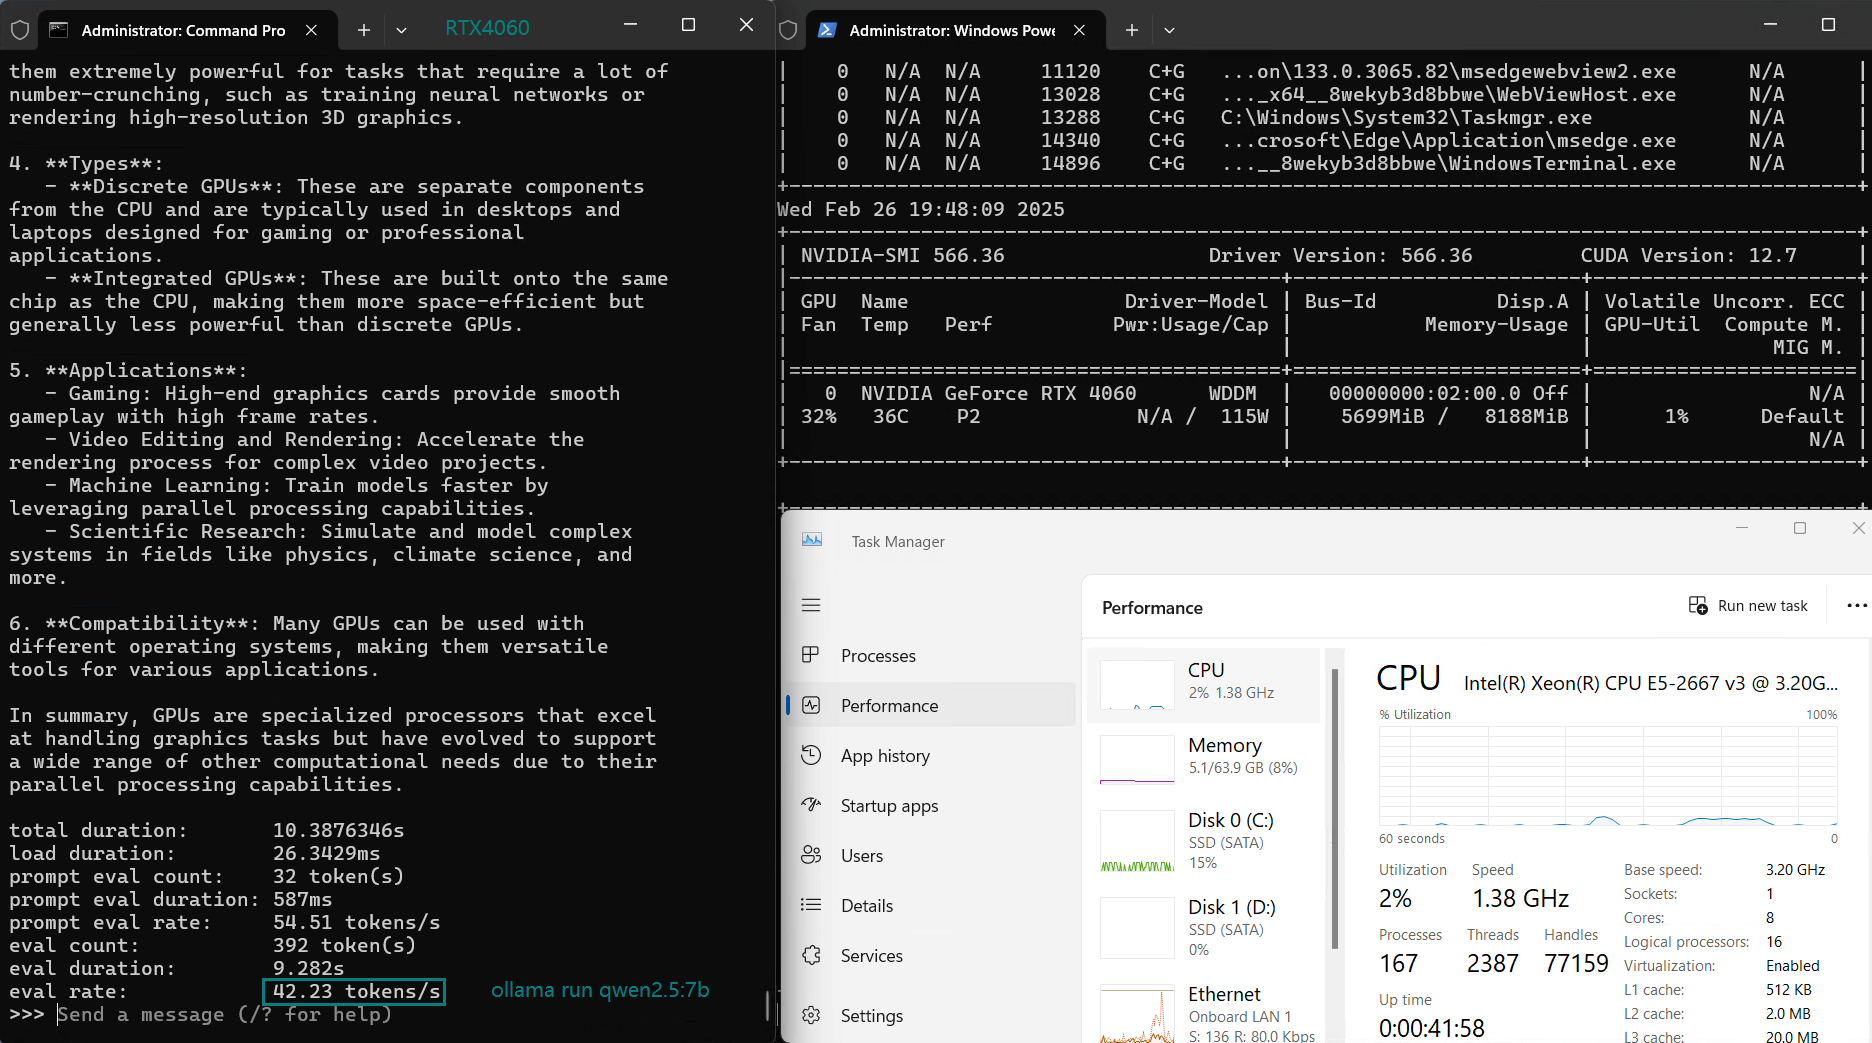Expand Command Prompt new tab dropdown arrow
The image size is (1872, 1043).
click(401, 30)
